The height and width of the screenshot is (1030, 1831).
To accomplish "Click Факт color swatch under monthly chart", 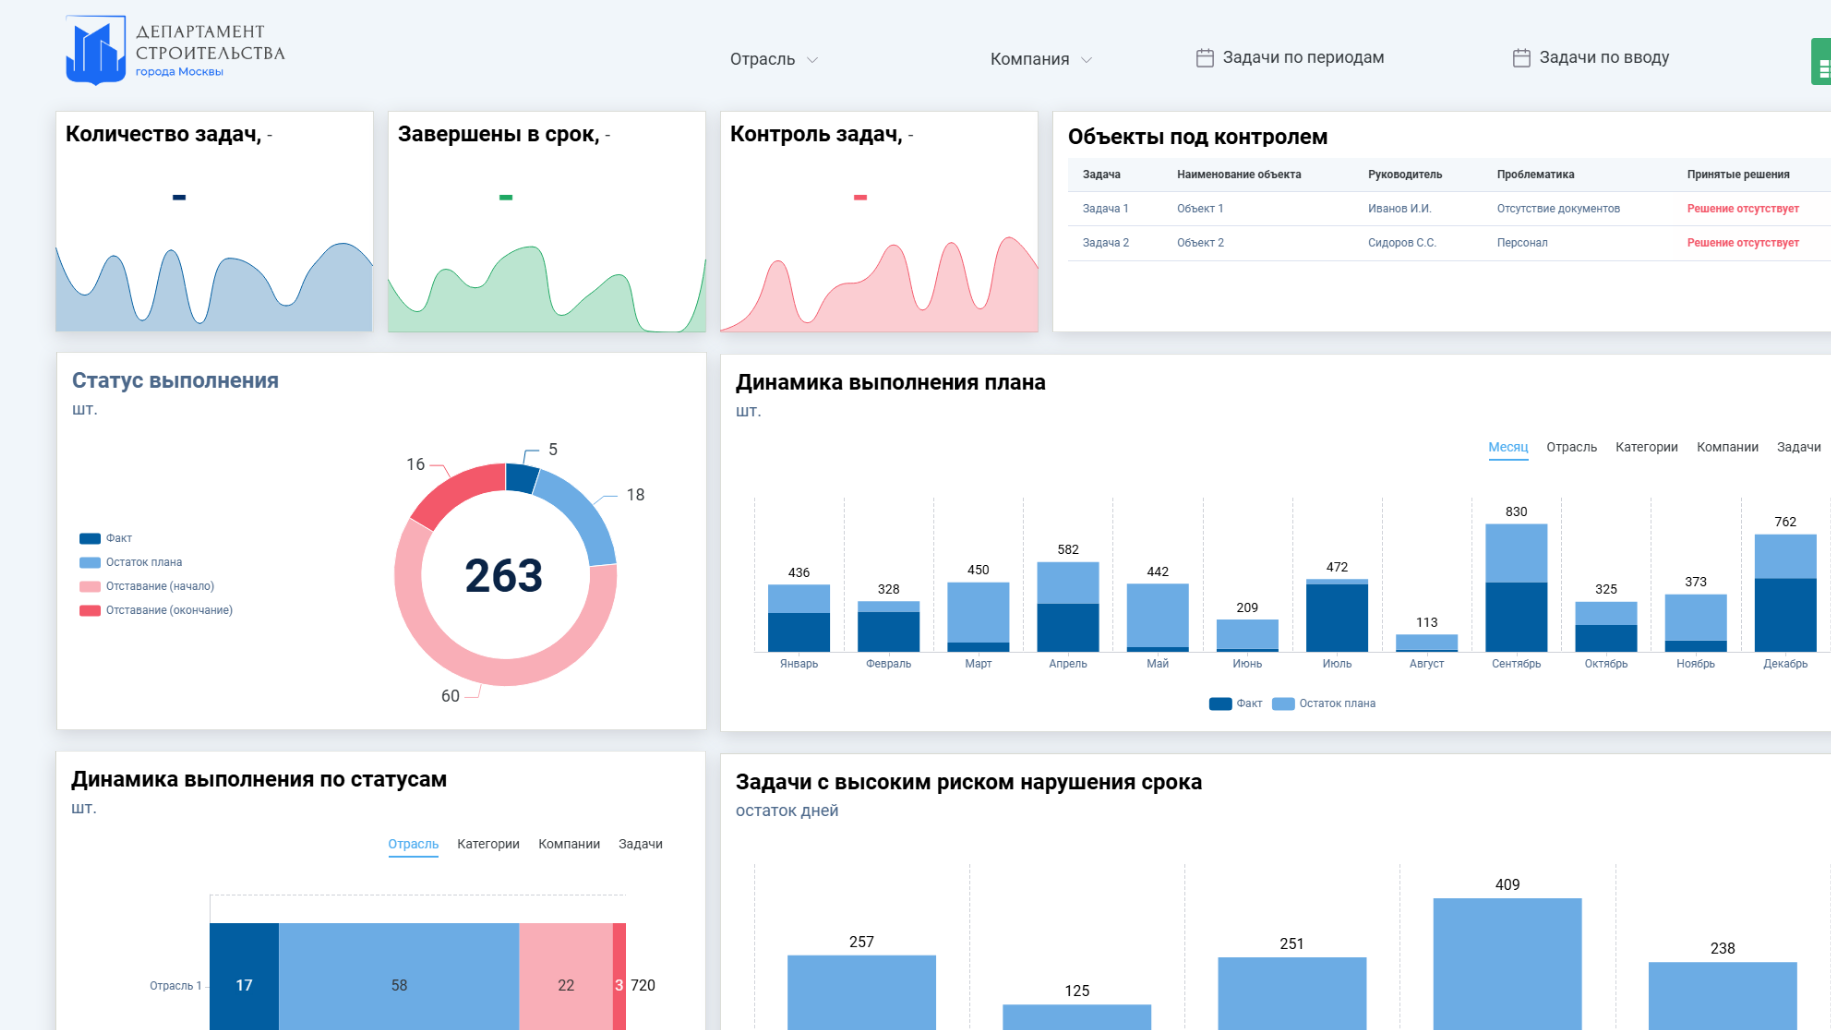I will tap(1220, 704).
